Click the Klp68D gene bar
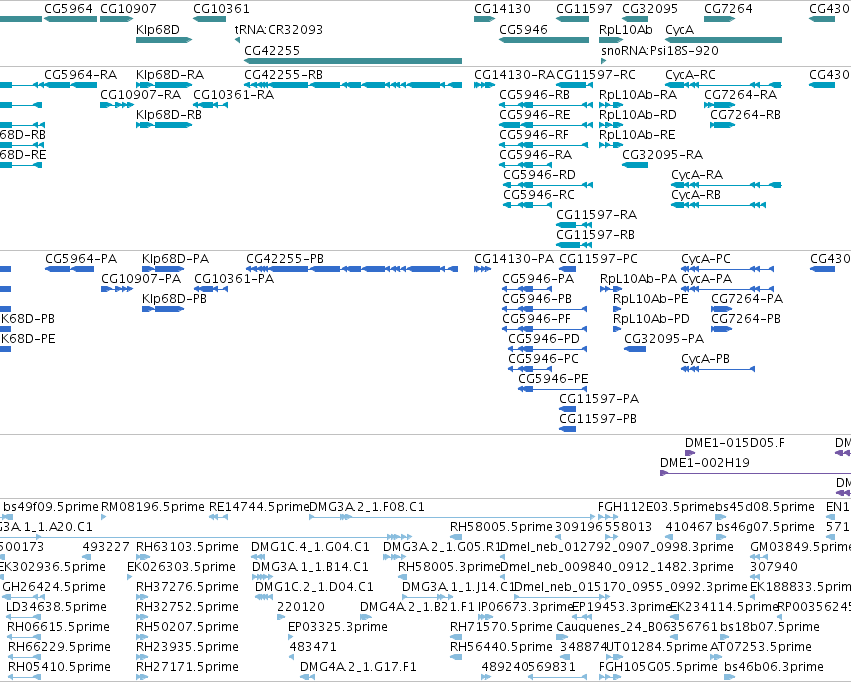 coord(164,40)
